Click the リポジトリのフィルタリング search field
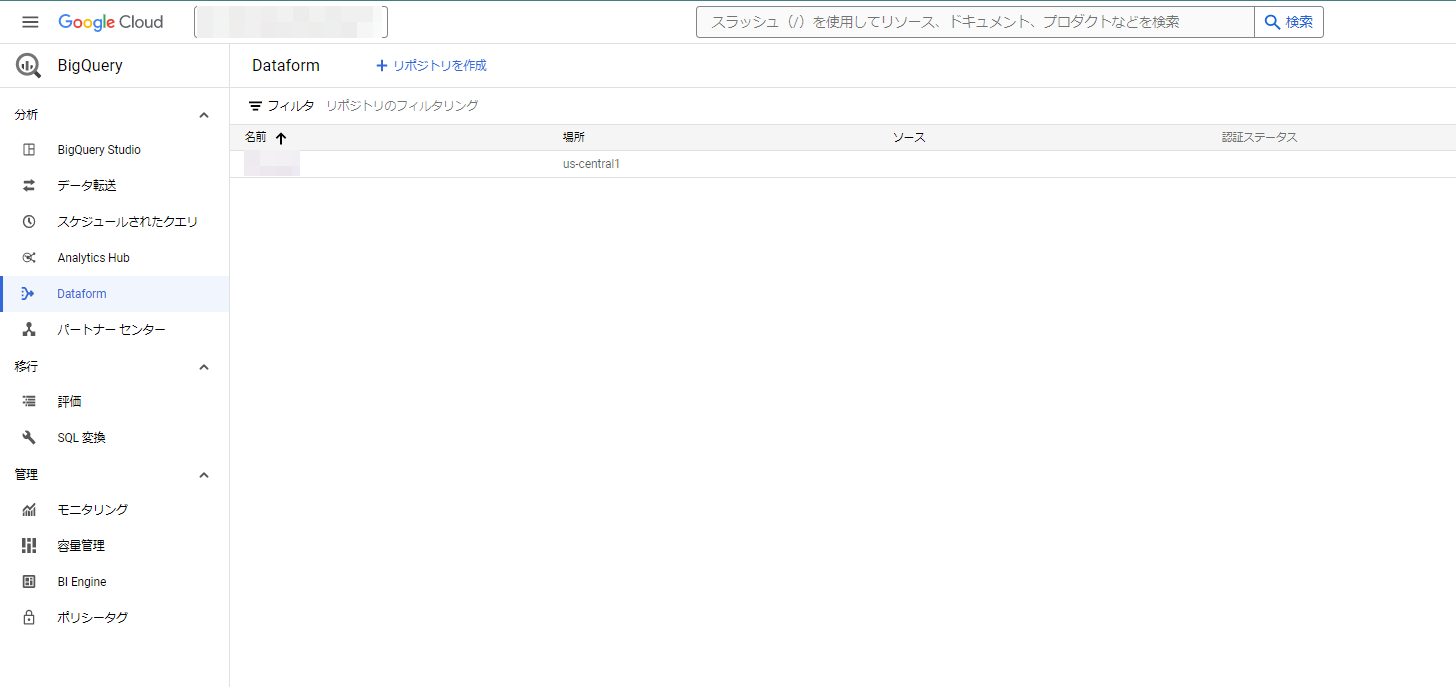This screenshot has width=1456, height=687. pyautogui.click(x=403, y=105)
